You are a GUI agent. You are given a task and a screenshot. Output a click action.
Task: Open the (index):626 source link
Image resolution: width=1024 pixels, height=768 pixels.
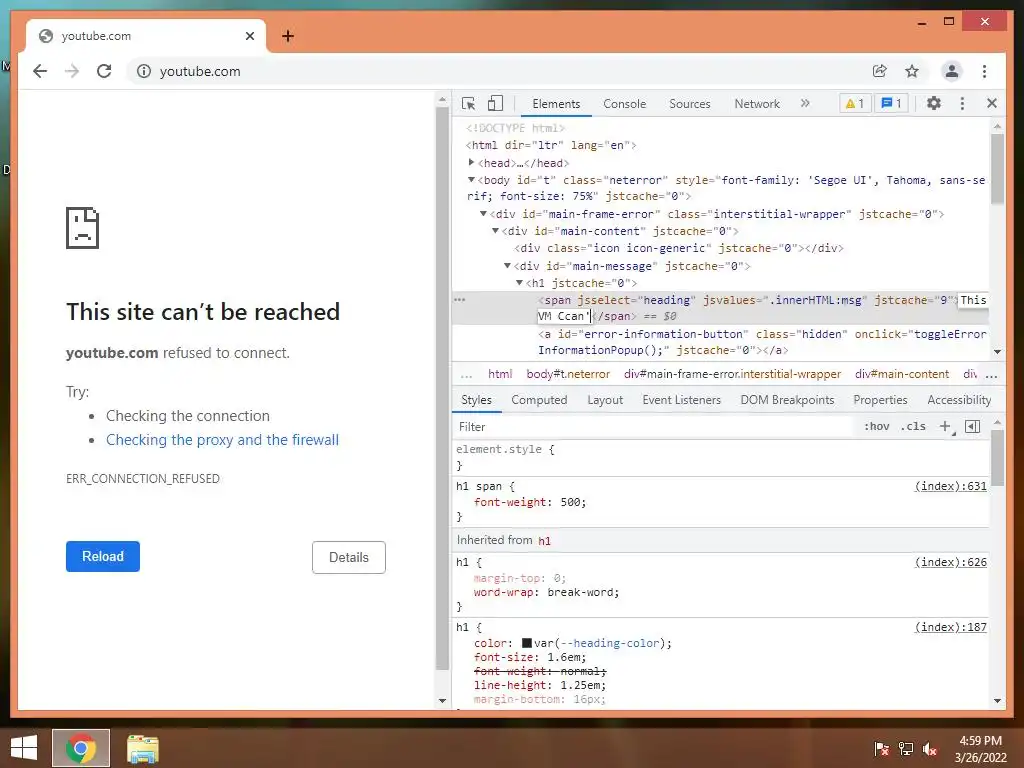[951, 562]
